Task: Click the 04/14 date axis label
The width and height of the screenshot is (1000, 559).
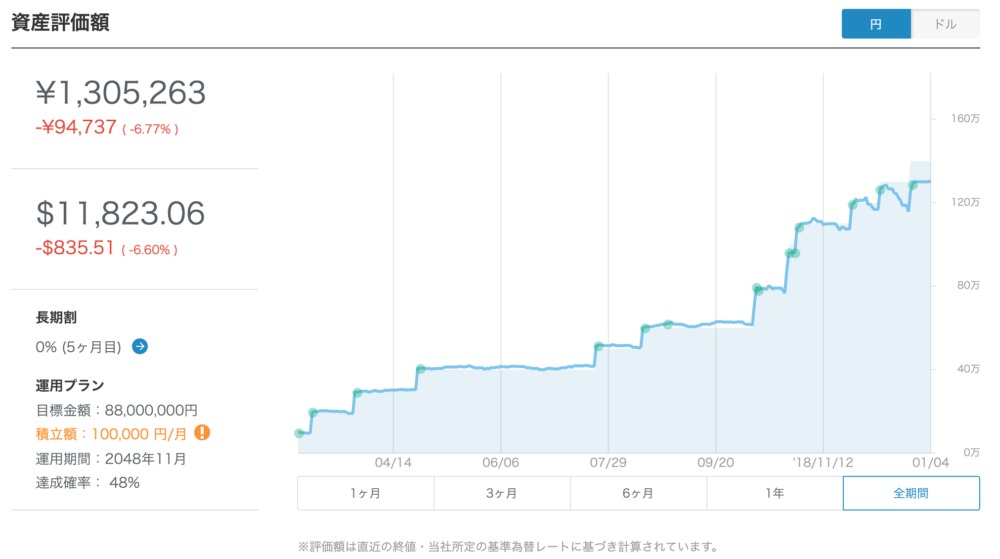Action: 393,463
